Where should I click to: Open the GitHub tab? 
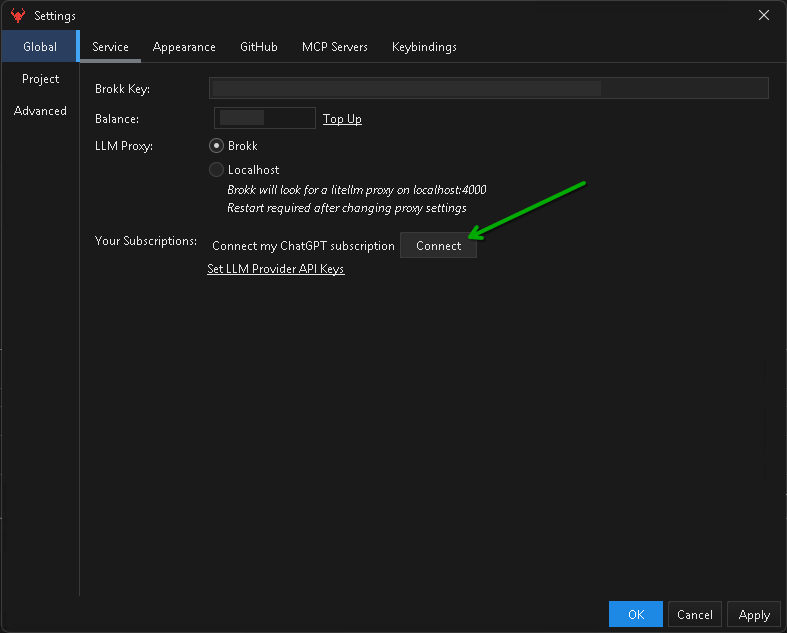[259, 47]
